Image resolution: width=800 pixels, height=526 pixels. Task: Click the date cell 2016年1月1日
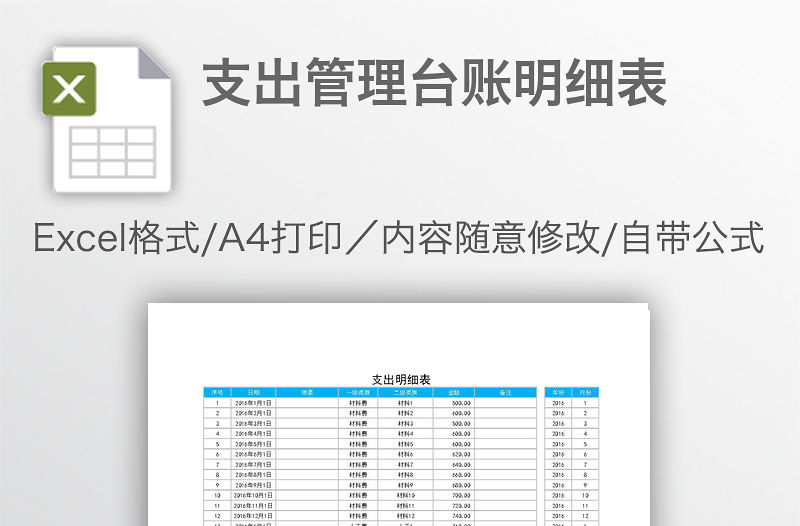click(254, 403)
